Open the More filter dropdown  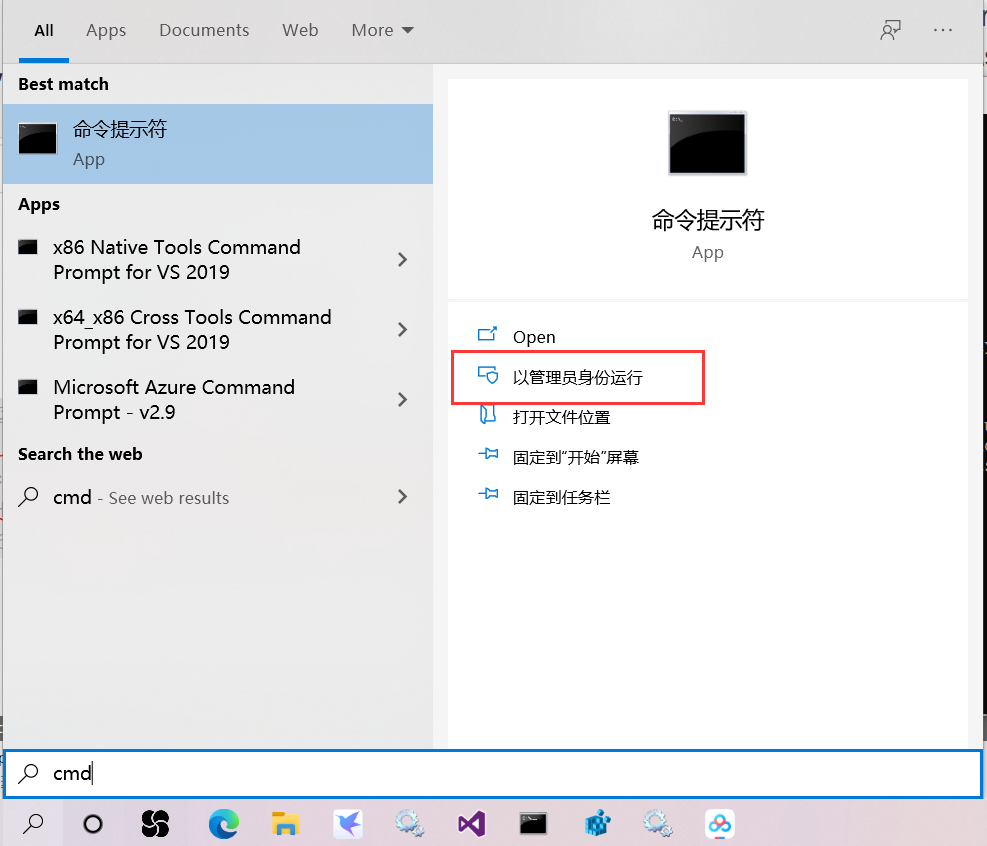[381, 30]
